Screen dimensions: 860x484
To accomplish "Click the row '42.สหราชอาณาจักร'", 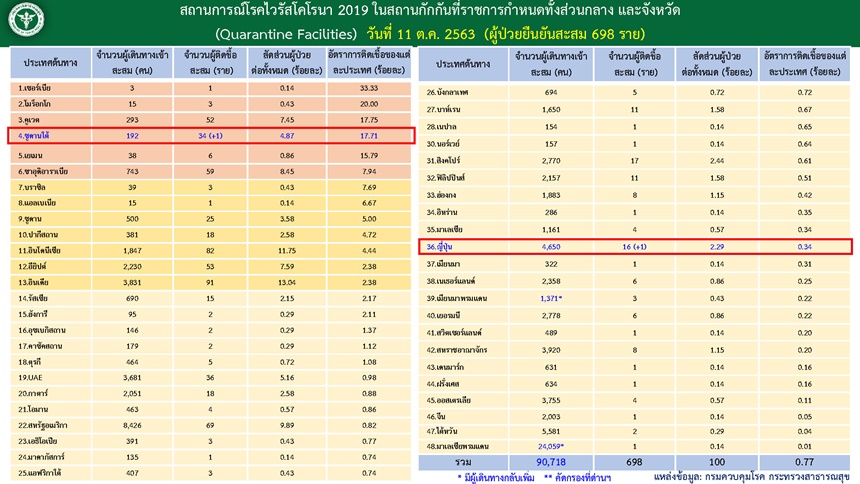I will (634, 350).
